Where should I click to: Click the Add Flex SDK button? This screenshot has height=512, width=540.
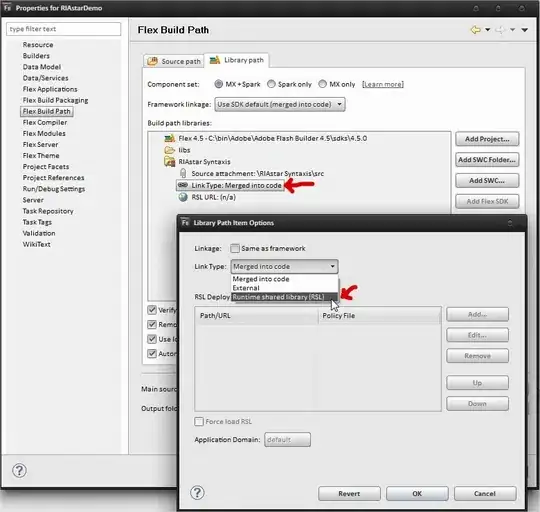tap(487, 201)
